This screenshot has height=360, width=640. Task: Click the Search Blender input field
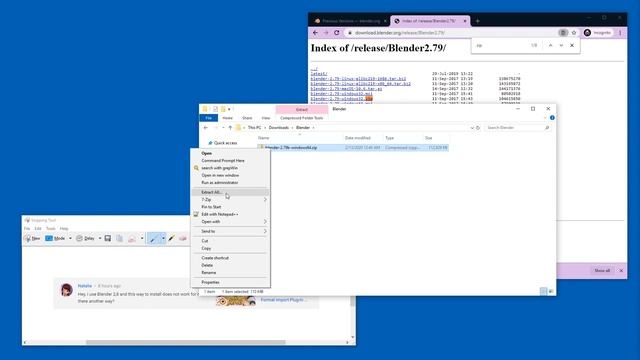(517, 128)
